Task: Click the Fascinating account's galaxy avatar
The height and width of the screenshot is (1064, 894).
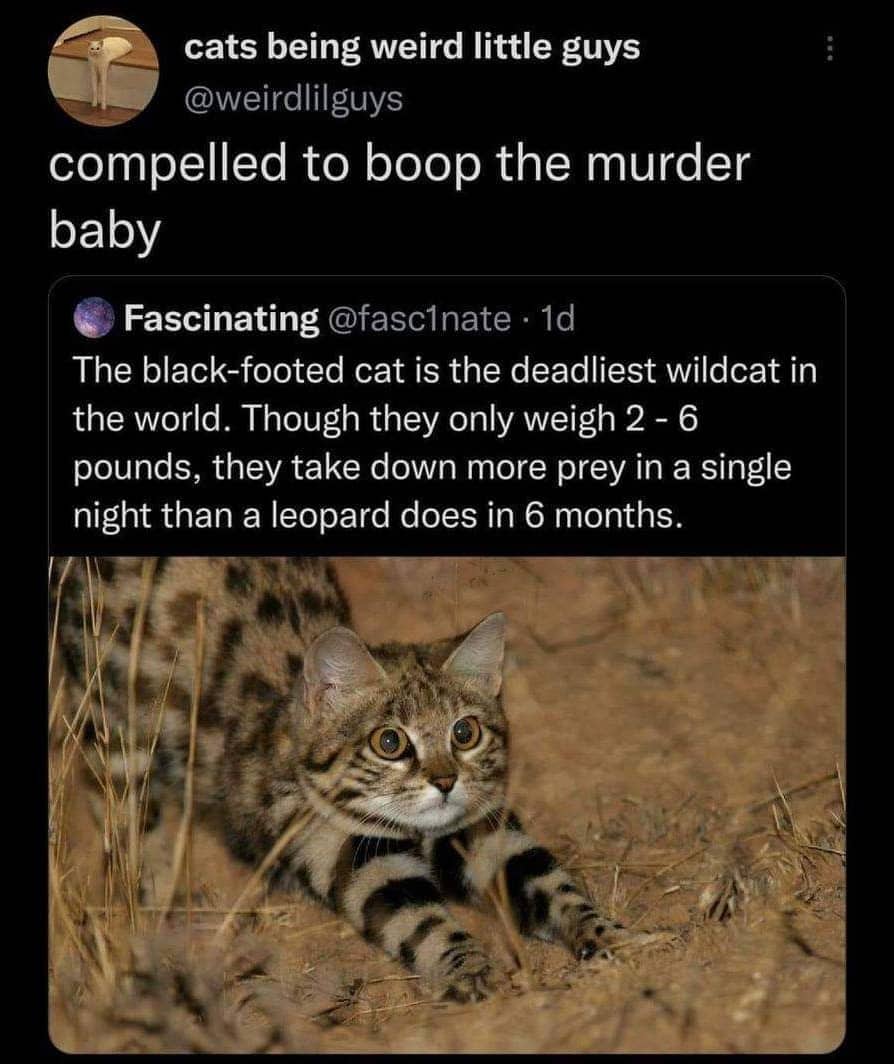Action: click(94, 317)
